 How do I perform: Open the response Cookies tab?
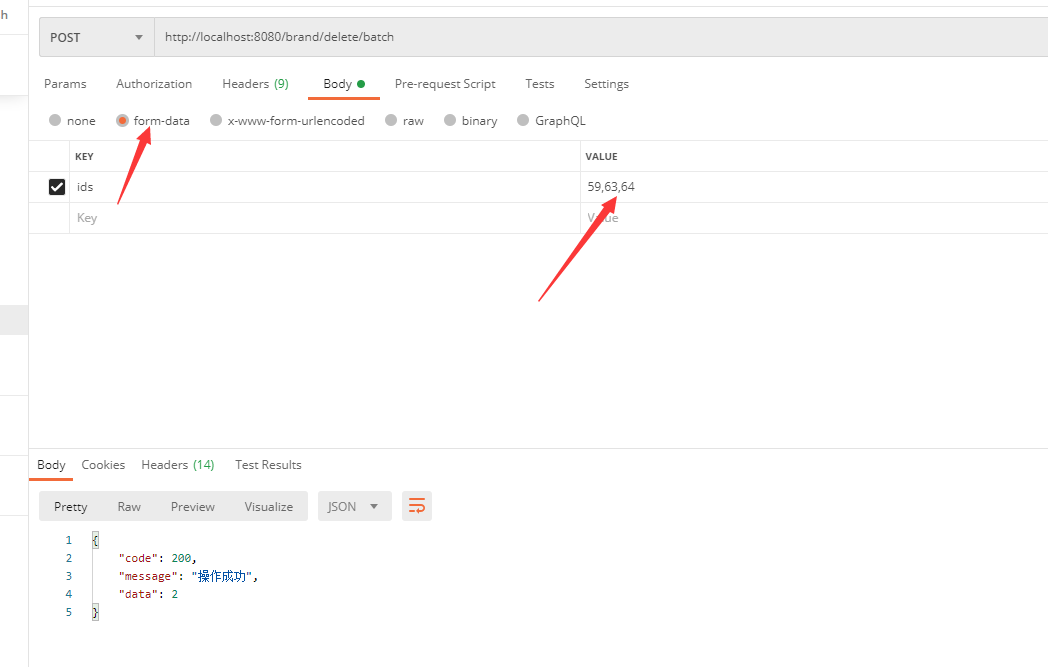pos(103,464)
